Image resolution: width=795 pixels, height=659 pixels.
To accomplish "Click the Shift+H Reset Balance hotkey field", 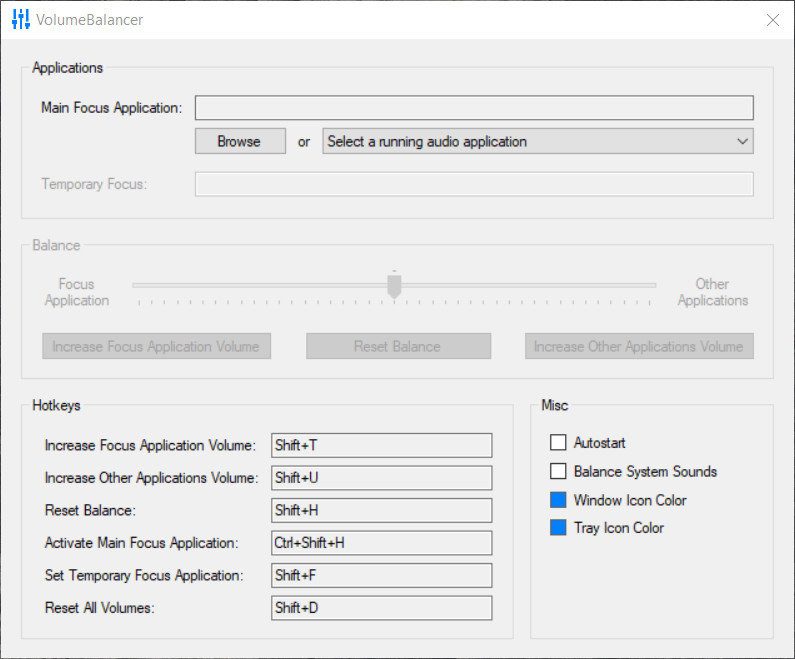I will (x=382, y=510).
